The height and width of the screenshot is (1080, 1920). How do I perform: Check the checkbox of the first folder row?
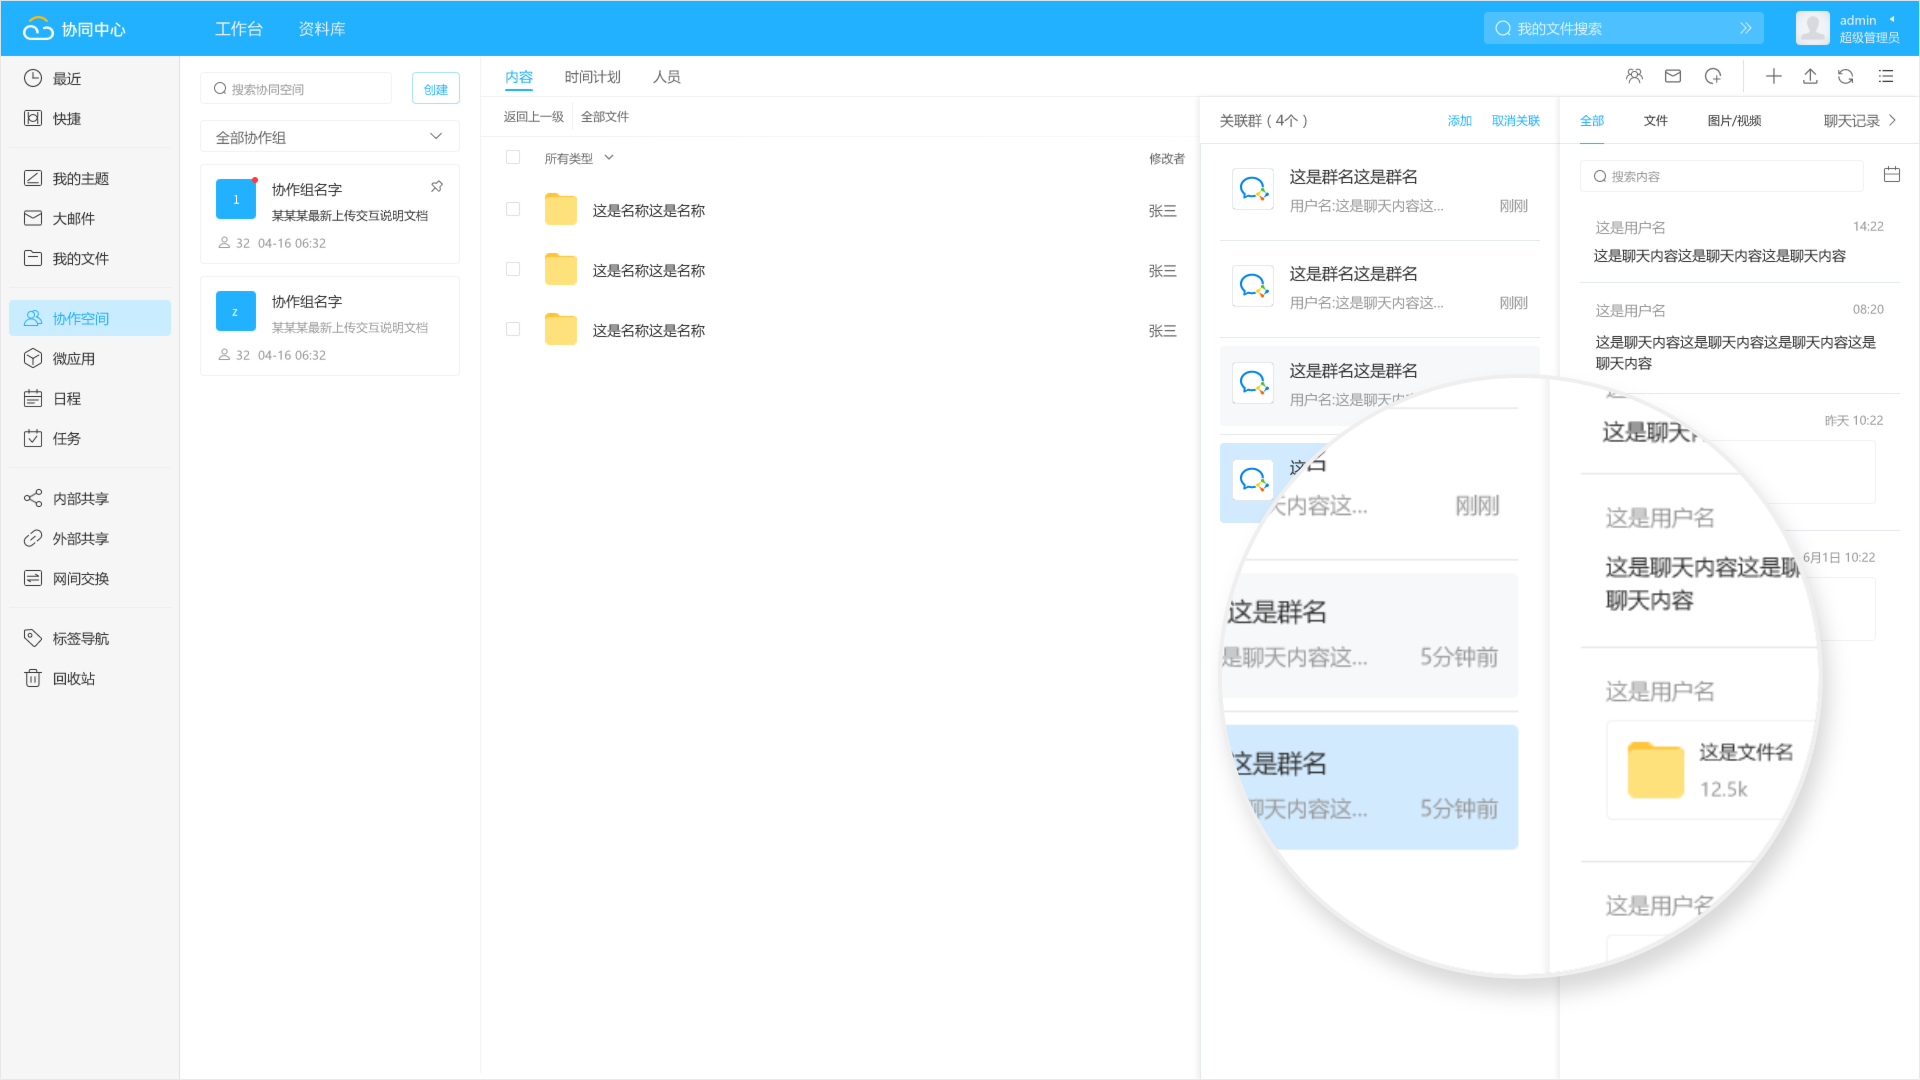(x=513, y=209)
